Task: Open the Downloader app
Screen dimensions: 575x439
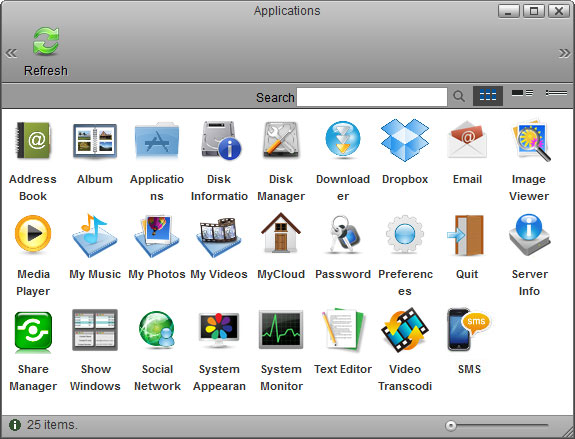Action: click(343, 140)
